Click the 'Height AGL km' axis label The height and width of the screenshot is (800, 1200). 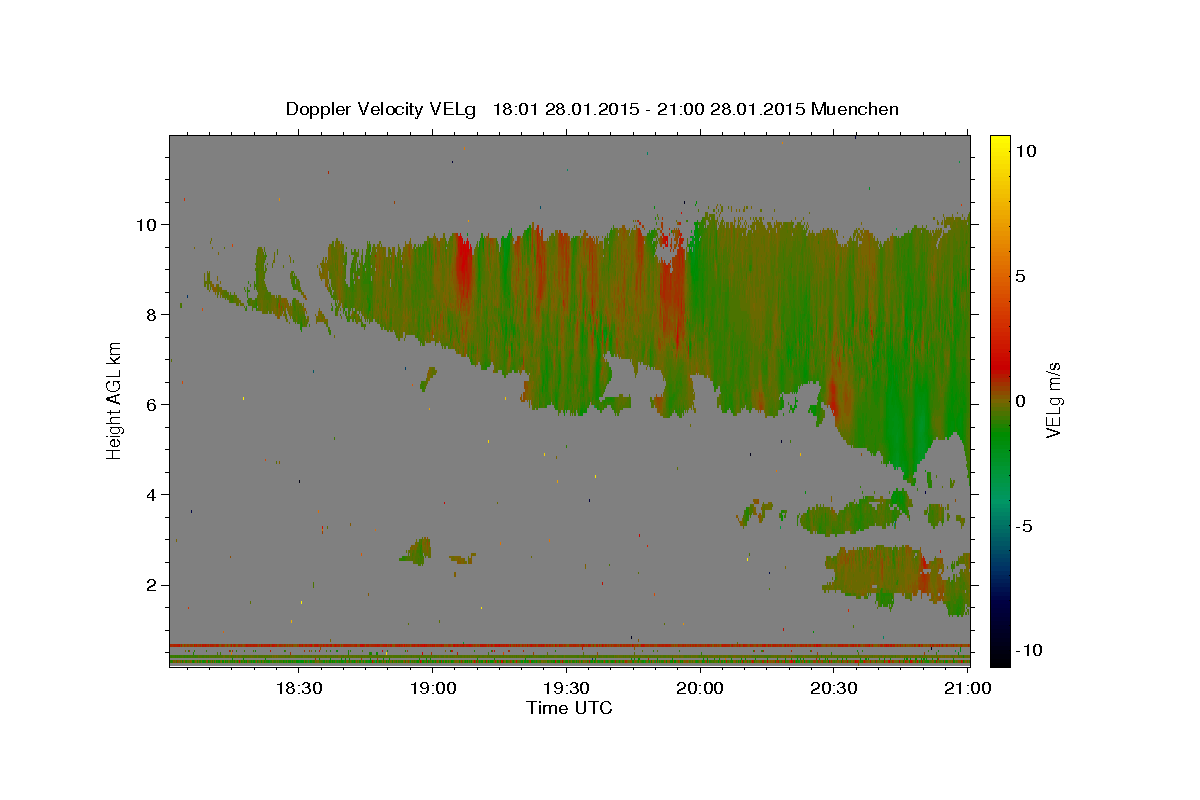pos(115,400)
